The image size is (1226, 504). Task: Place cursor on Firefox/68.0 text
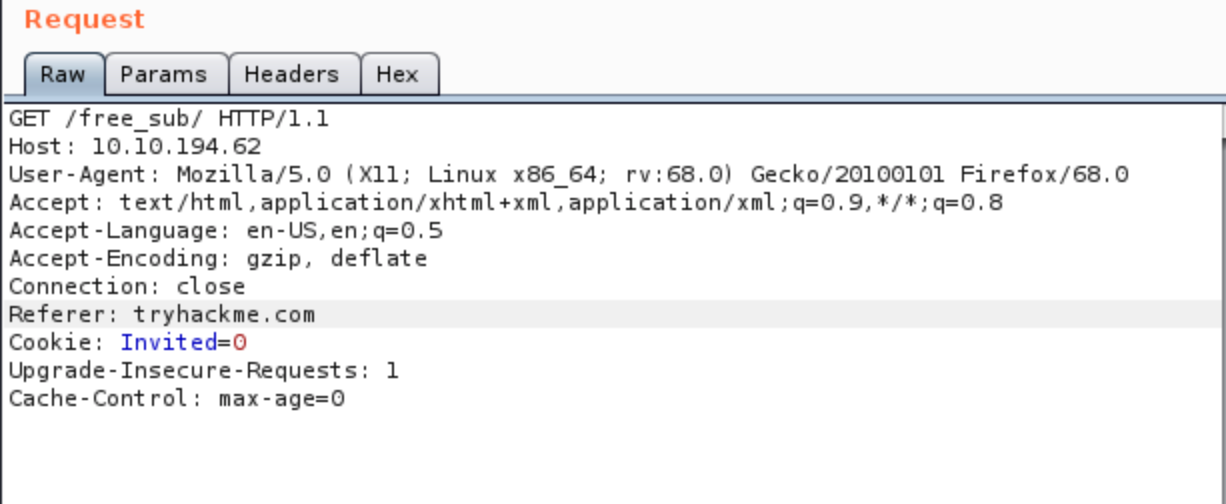[1044, 175]
